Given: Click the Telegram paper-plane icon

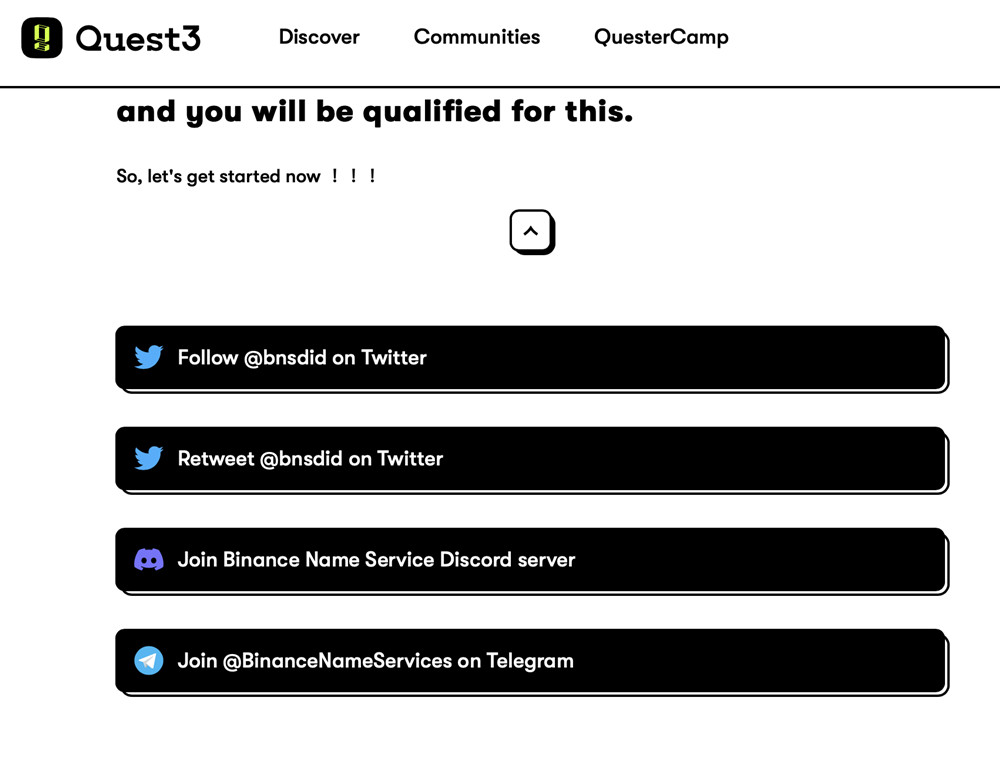Looking at the screenshot, I should point(149,661).
